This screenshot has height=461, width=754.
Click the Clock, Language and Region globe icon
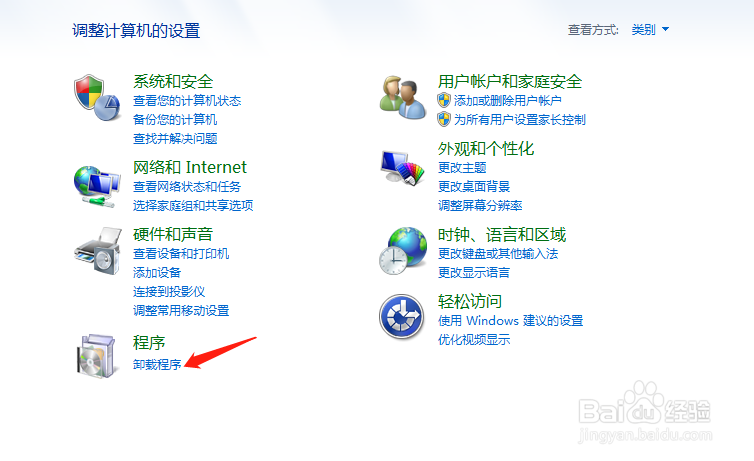(403, 251)
